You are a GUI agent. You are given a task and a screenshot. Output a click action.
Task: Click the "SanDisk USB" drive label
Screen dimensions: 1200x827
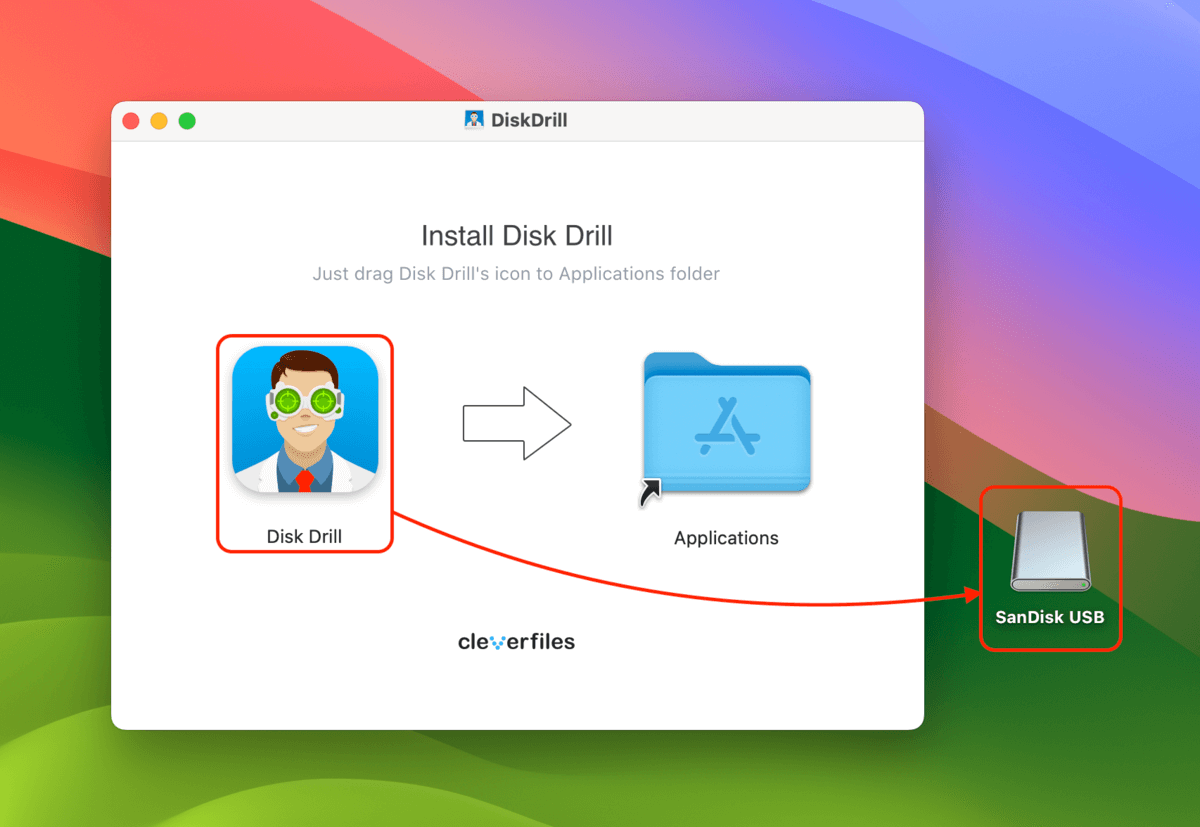(x=1050, y=617)
